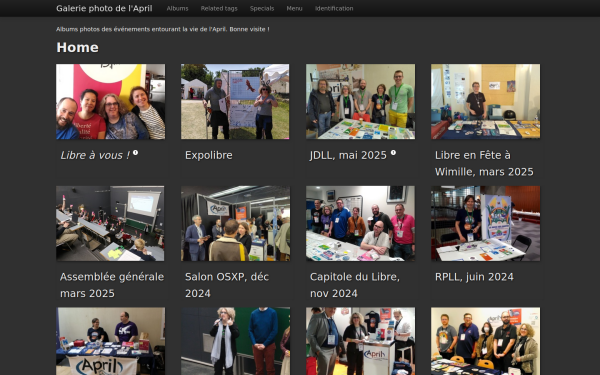This screenshot has width=600, height=375.
Task: Click Assemblée générale mars 2025 title
Action: click(112, 285)
